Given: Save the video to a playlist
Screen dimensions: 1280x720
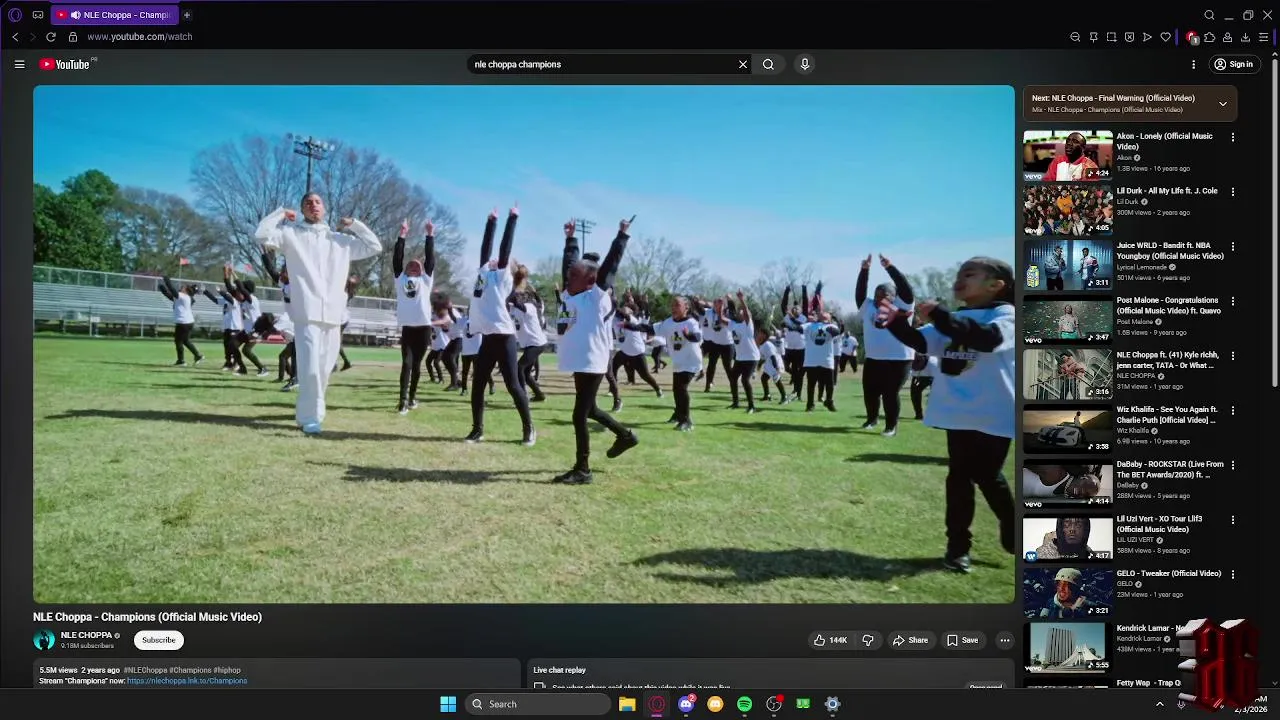Looking at the screenshot, I should [x=962, y=640].
